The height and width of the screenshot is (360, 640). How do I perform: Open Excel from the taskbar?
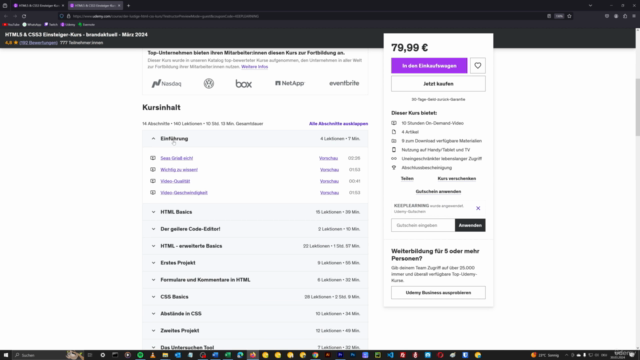(228, 355)
